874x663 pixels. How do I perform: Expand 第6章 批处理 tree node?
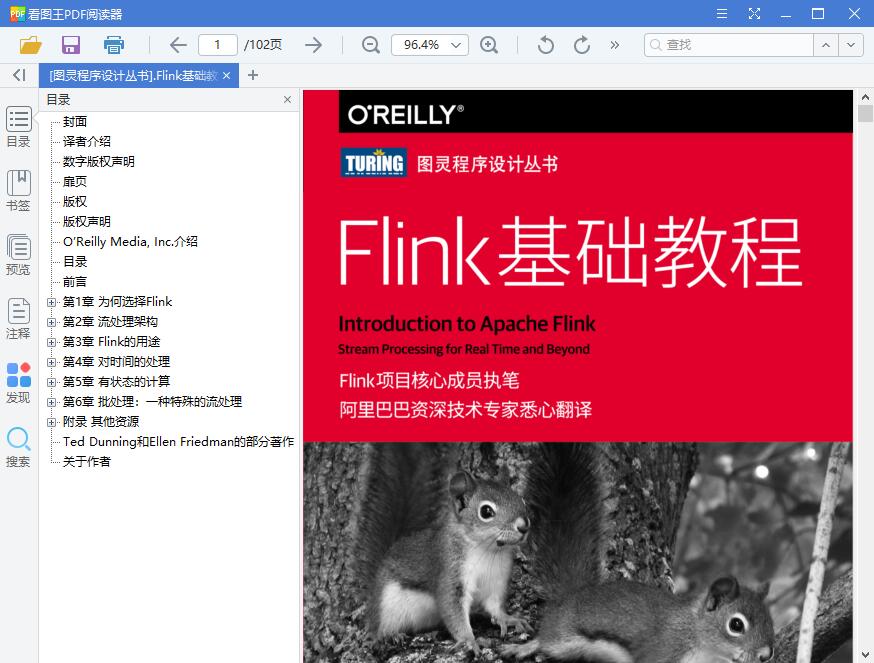51,403
